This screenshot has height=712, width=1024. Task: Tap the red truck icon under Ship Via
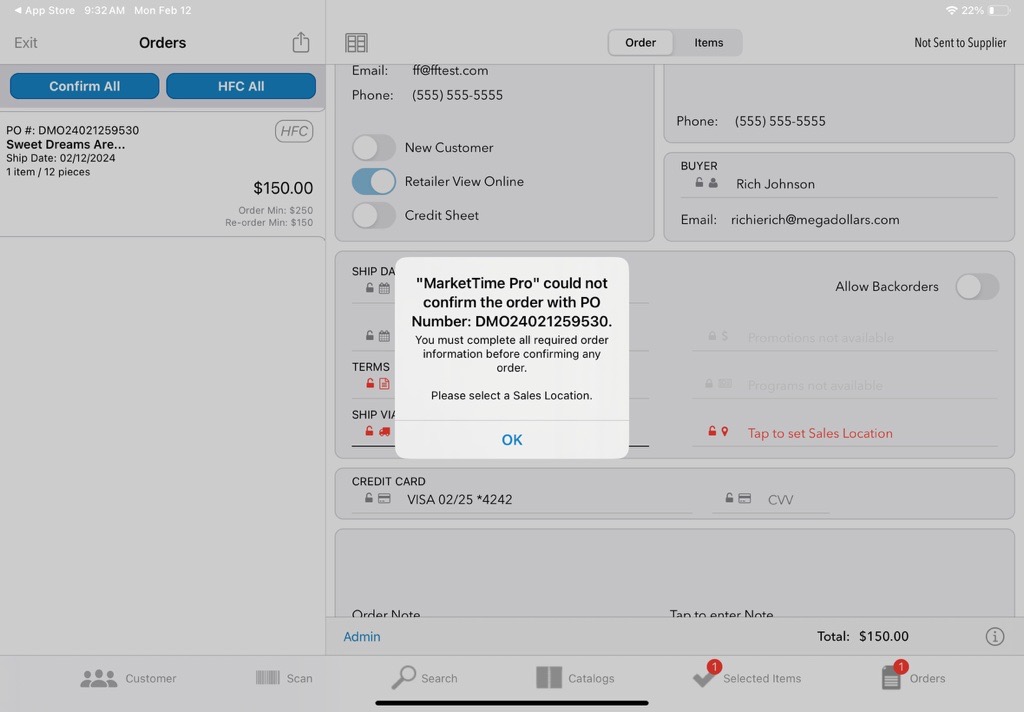pos(385,431)
